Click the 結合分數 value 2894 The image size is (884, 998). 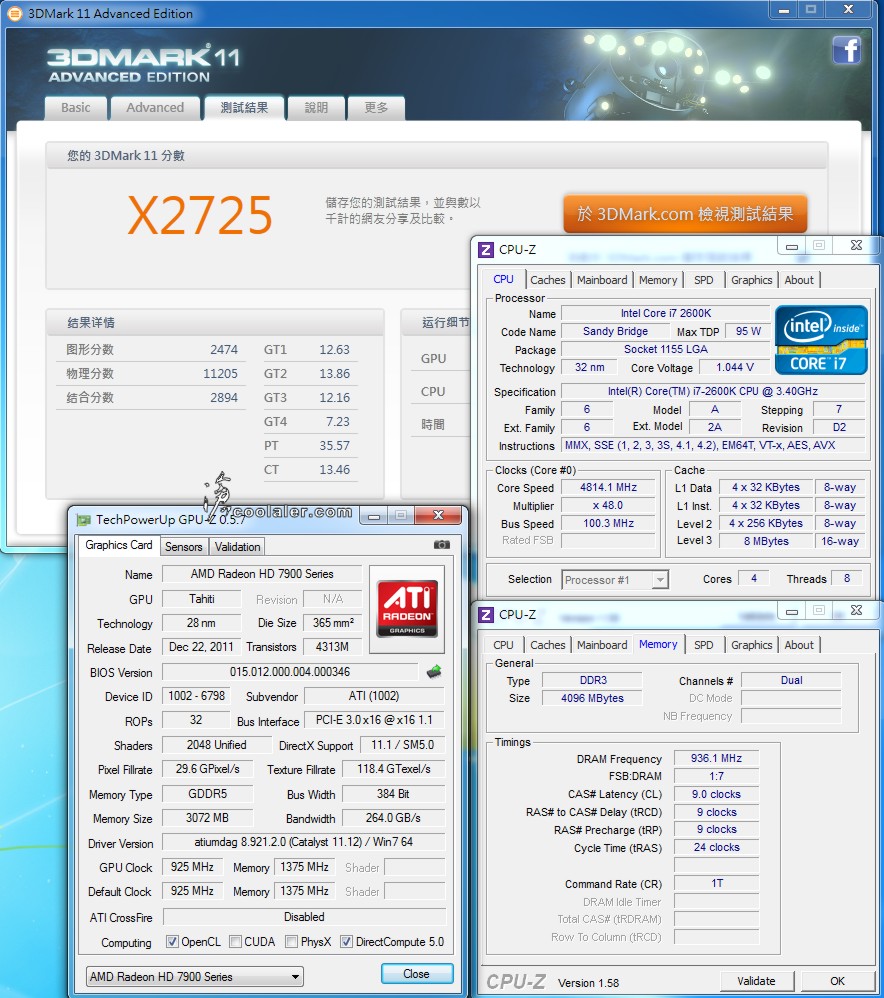tap(224, 398)
